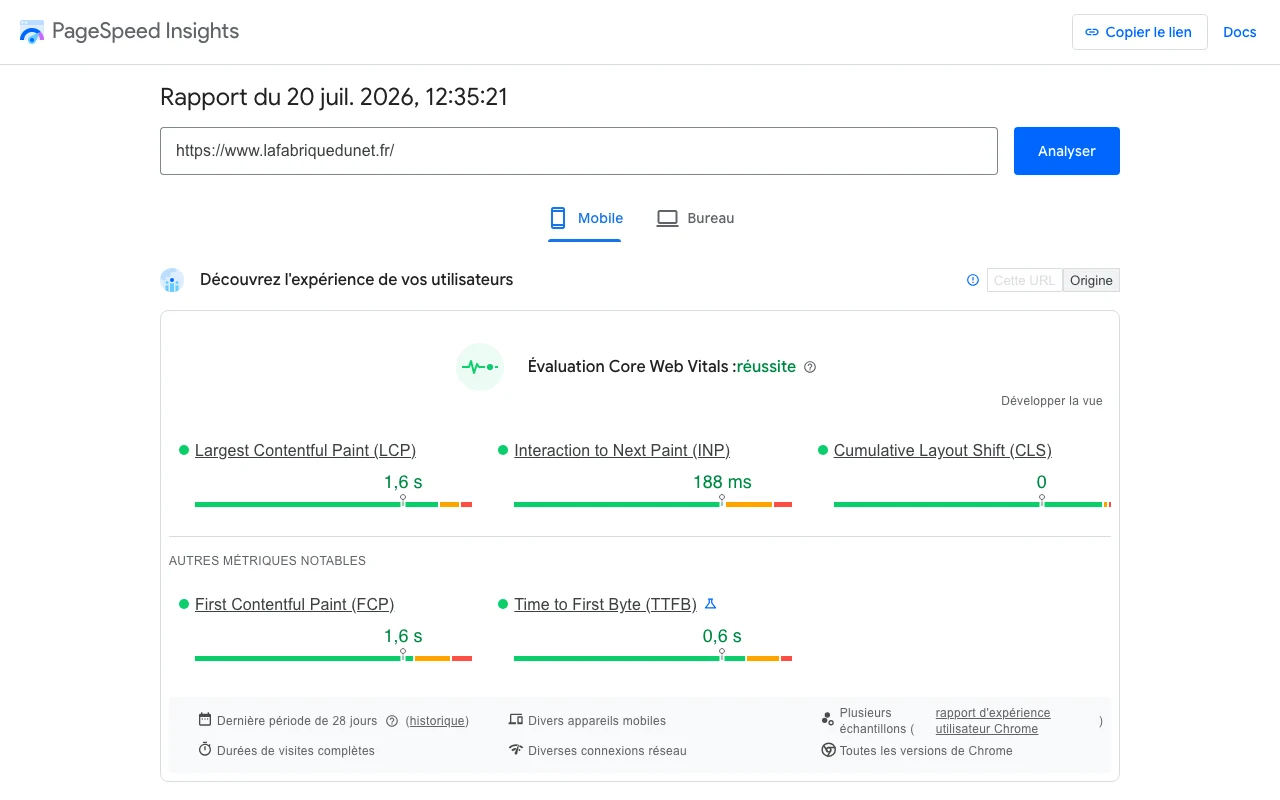Click the TTFB distribution bar
Screen dimensions: 1280x800
pos(653,658)
